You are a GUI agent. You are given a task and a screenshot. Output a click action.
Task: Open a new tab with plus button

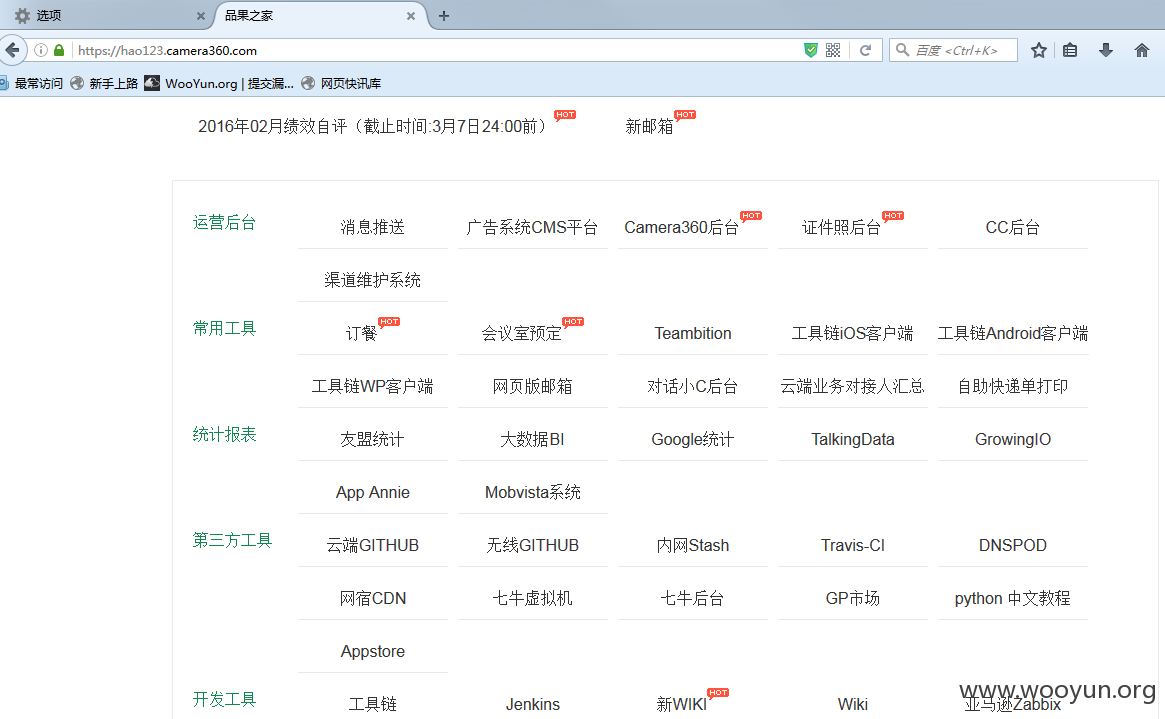pos(444,16)
